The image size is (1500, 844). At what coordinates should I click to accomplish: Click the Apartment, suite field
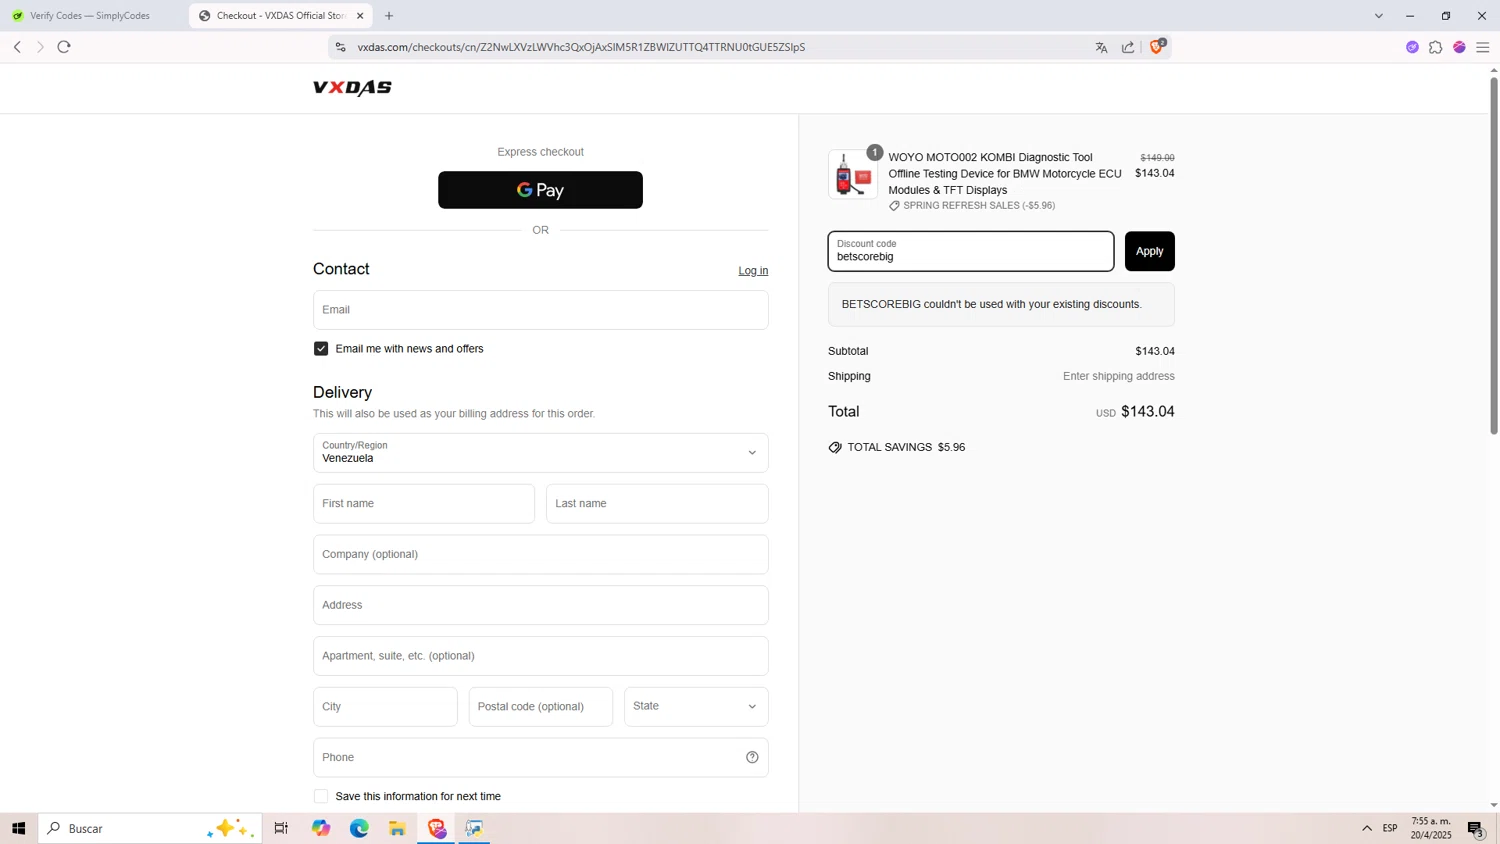(x=540, y=656)
